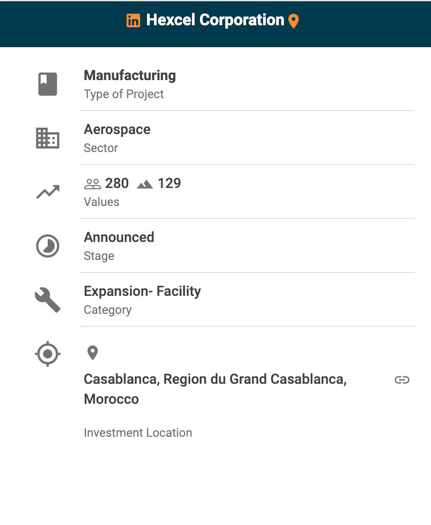
Task: Select the pie clock Stage icon
Action: click(x=48, y=246)
